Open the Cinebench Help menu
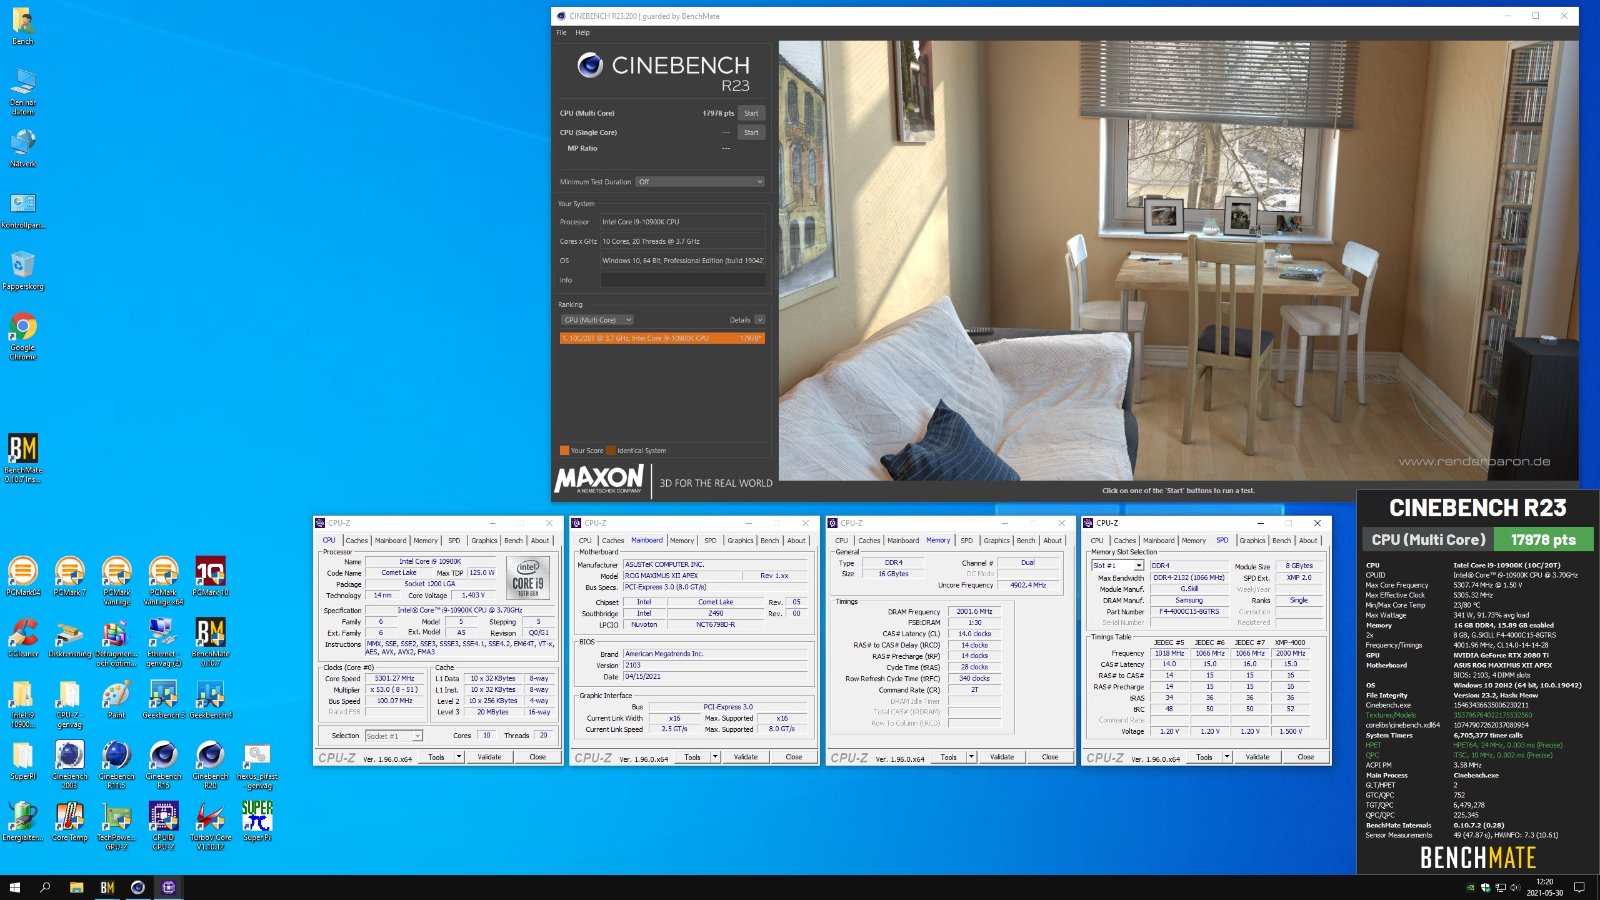This screenshot has height=900, width=1600. [x=582, y=32]
